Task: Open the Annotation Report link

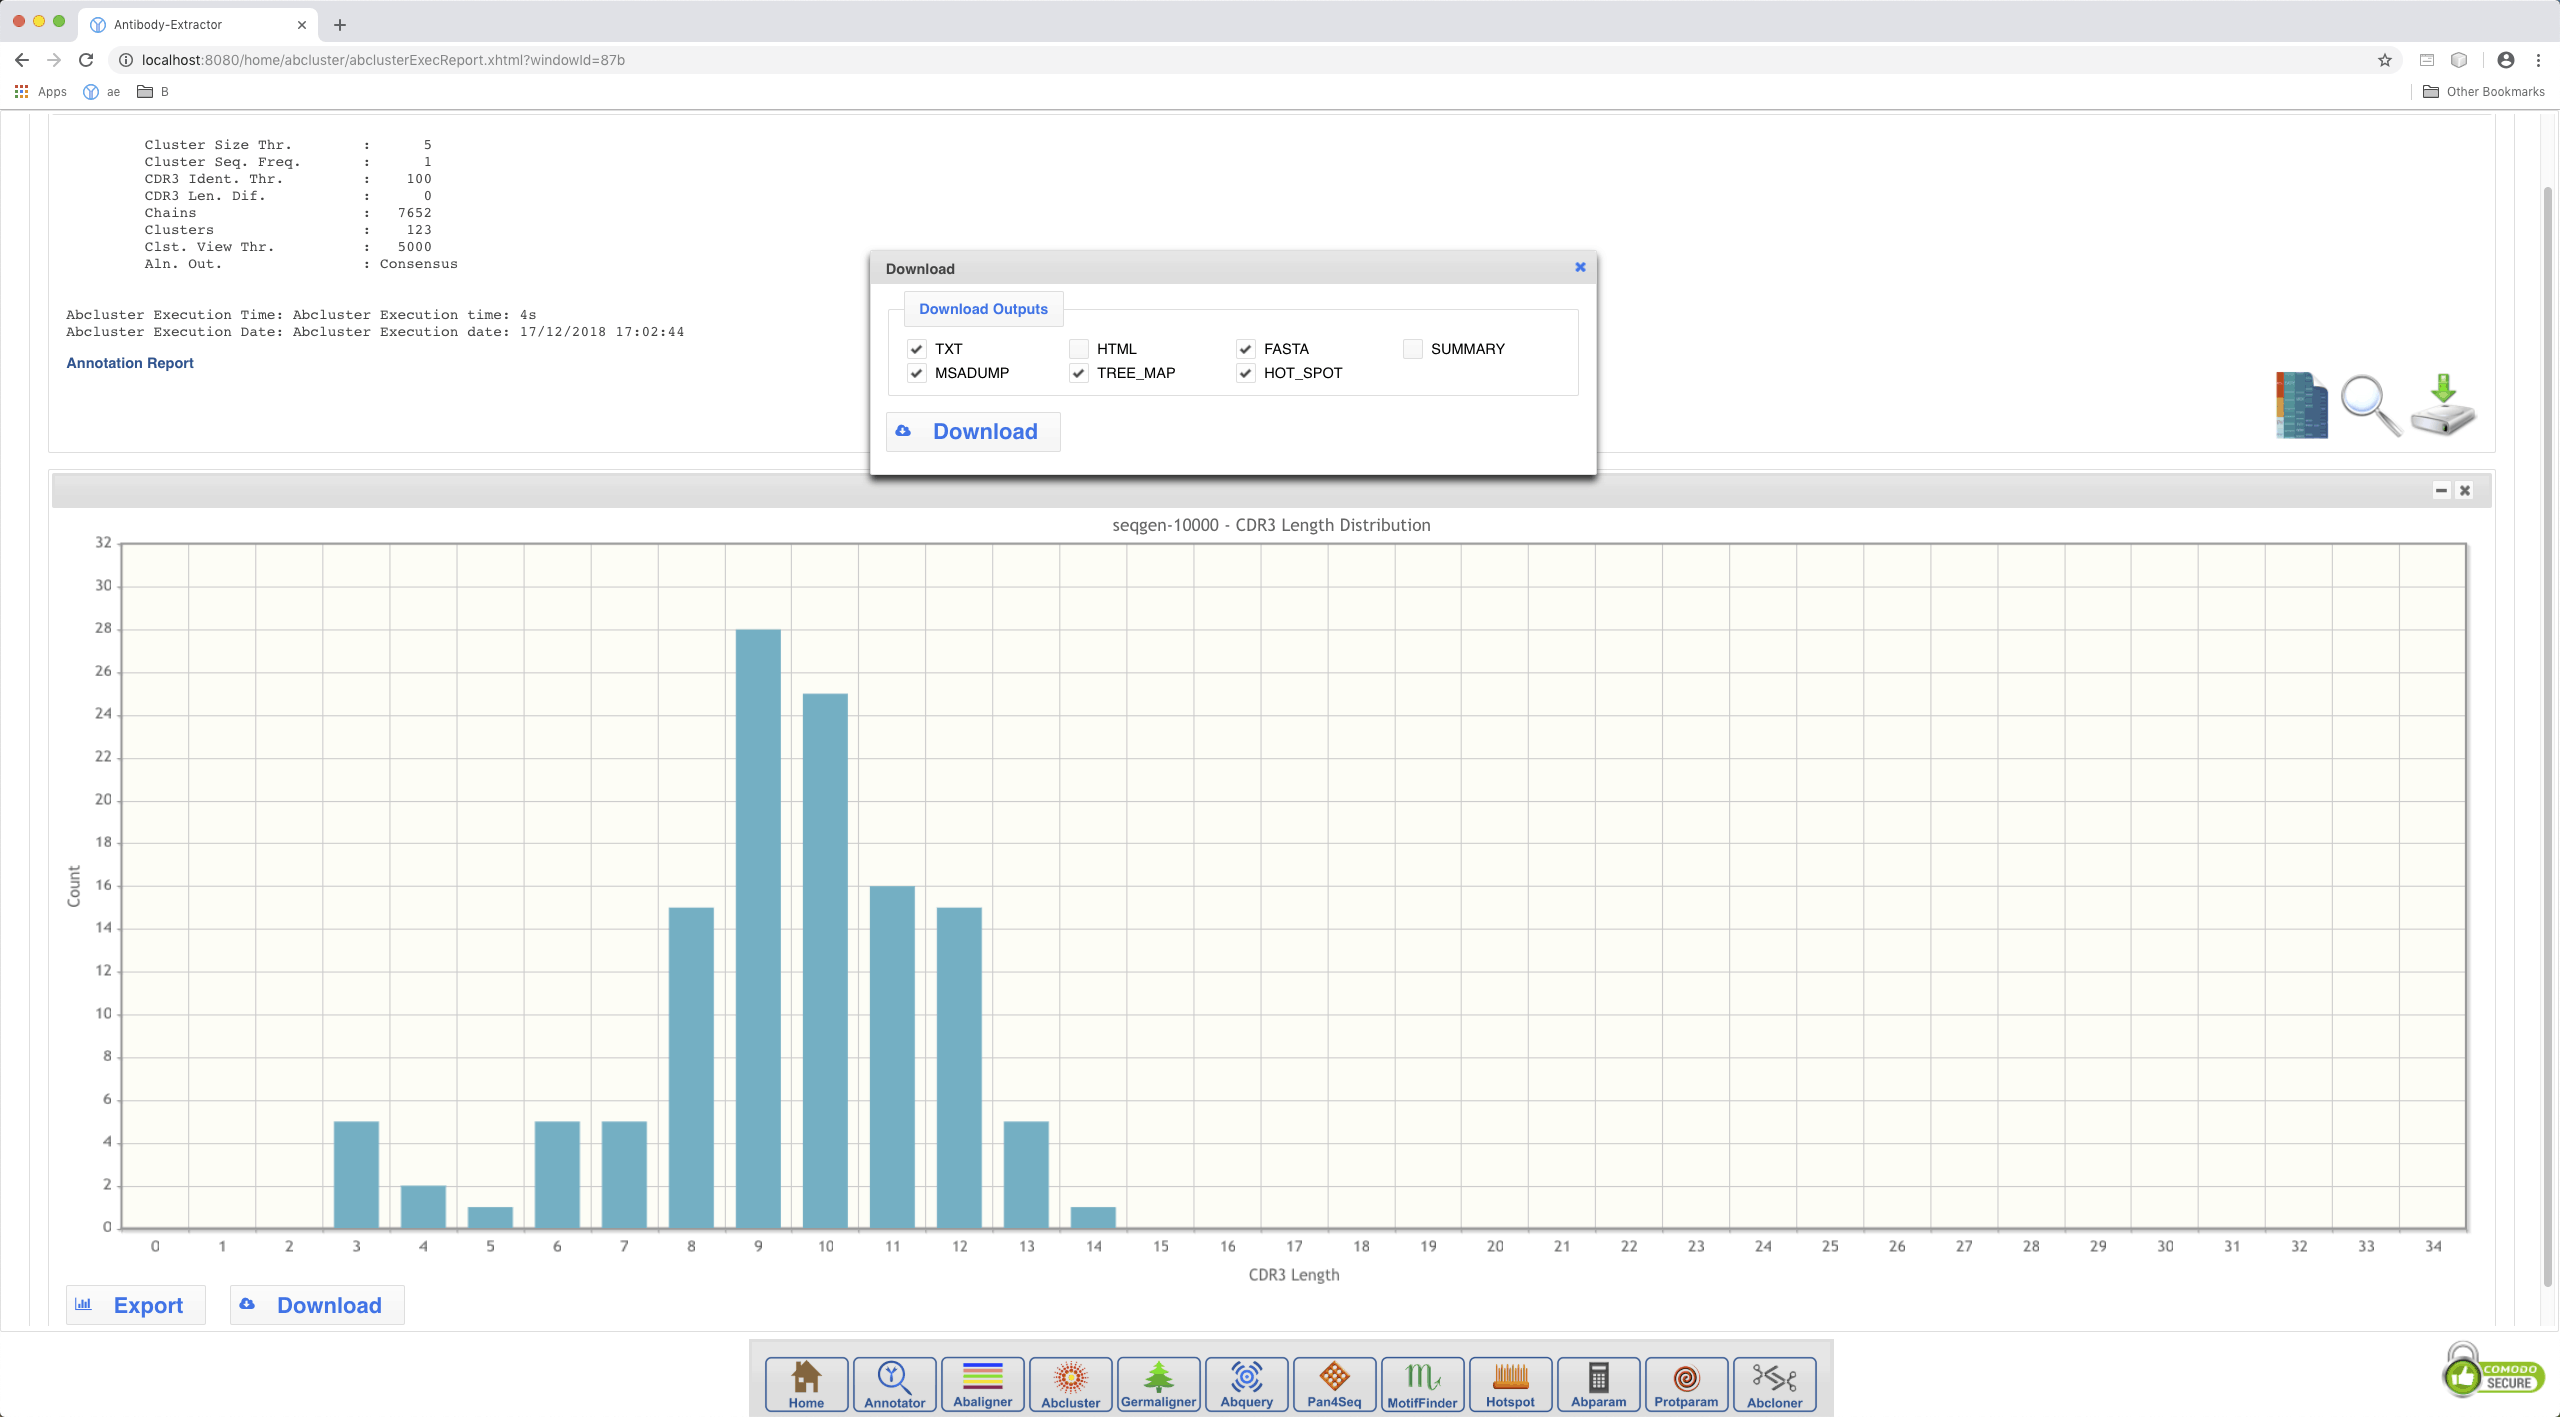Action: coord(130,363)
